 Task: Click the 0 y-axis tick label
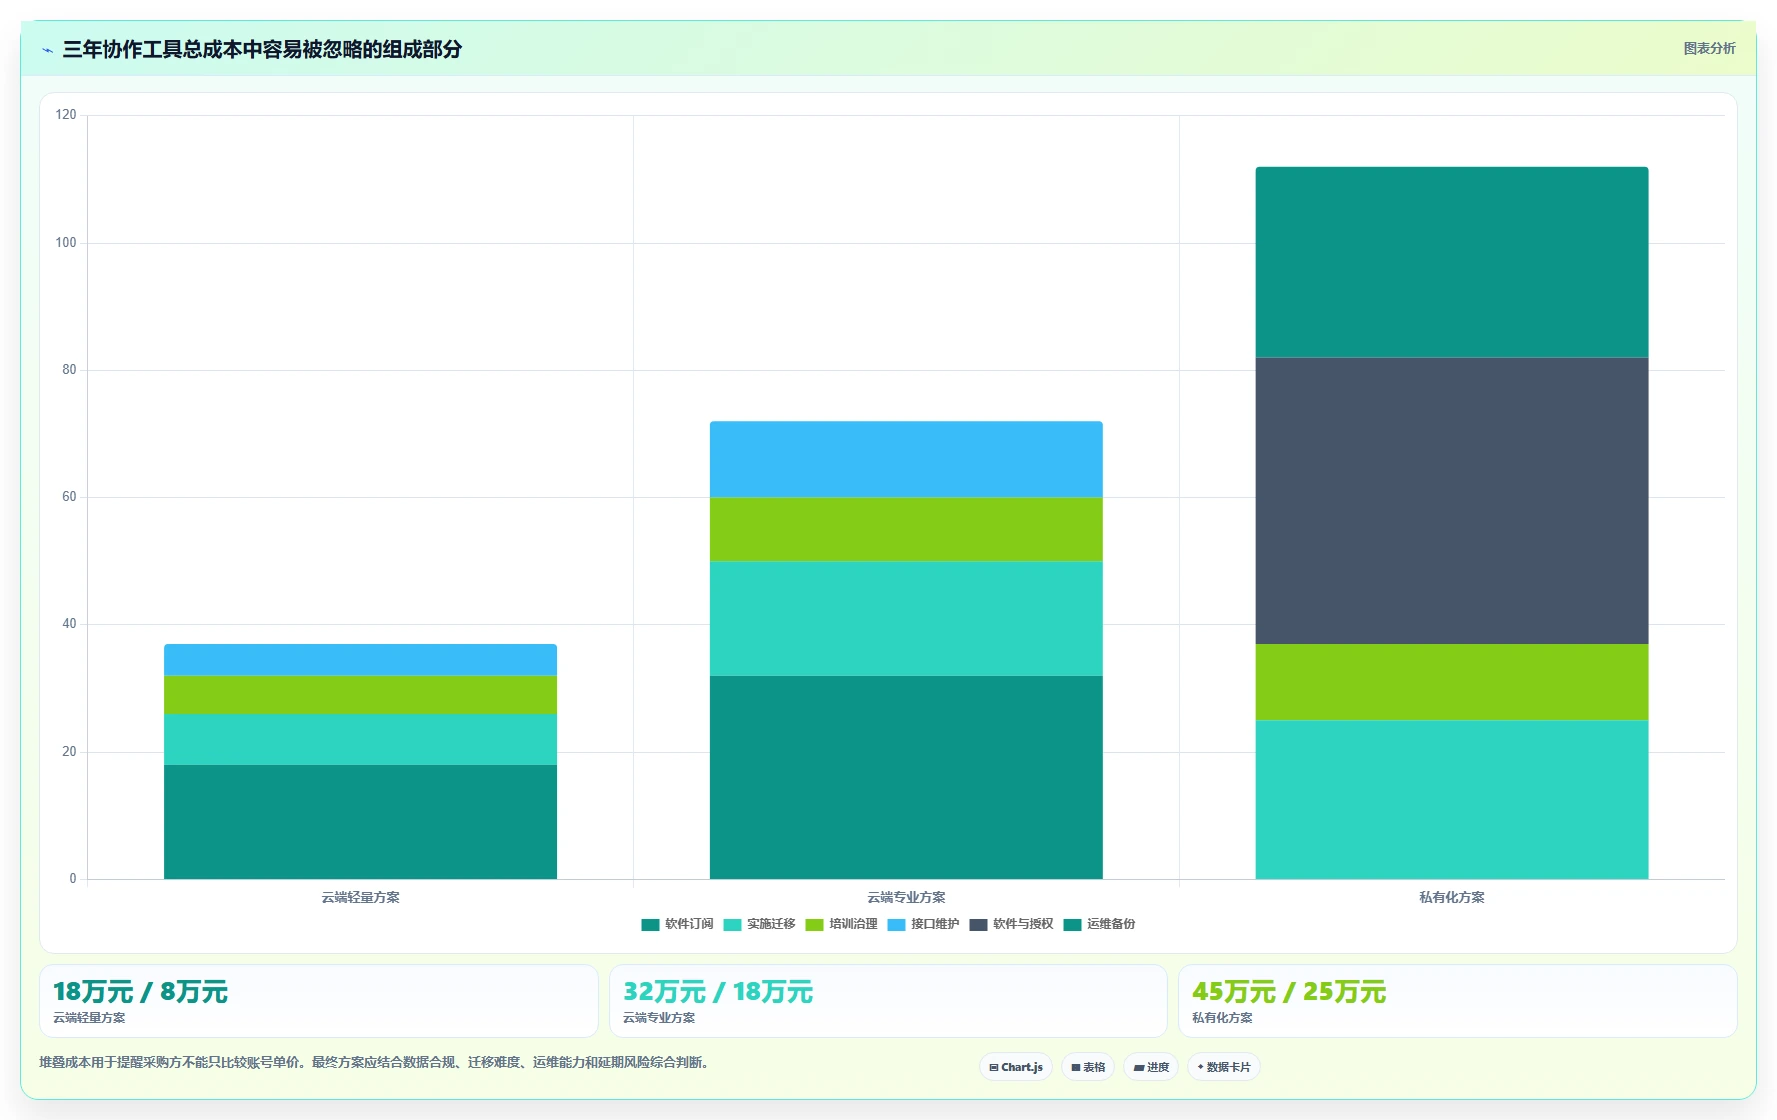(x=73, y=879)
